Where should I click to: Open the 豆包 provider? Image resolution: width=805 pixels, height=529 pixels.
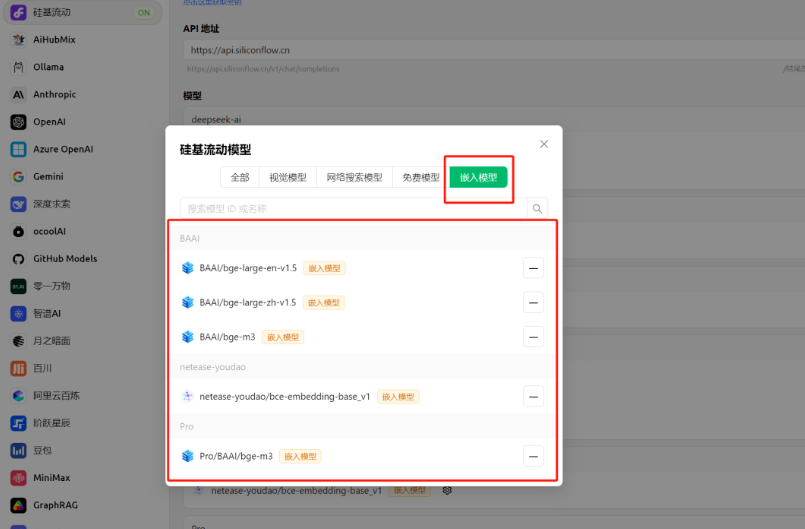(82, 450)
